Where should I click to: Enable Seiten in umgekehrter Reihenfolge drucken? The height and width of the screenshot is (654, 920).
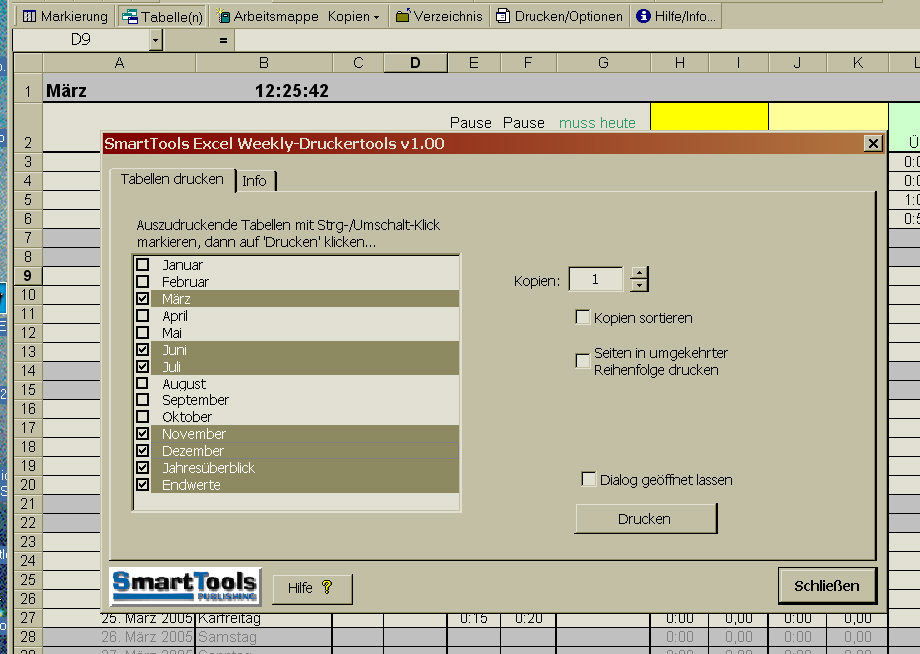pyautogui.click(x=583, y=361)
